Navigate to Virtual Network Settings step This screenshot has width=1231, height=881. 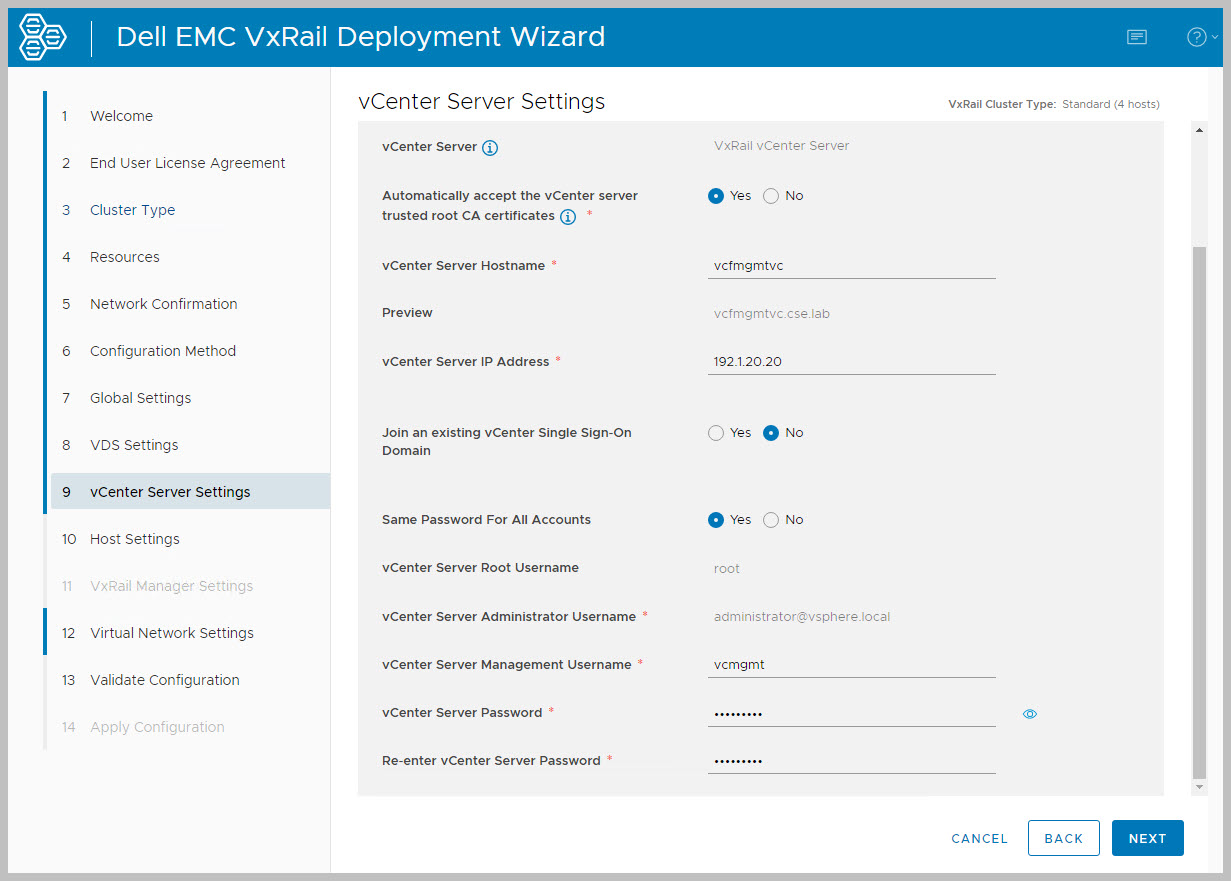click(171, 633)
